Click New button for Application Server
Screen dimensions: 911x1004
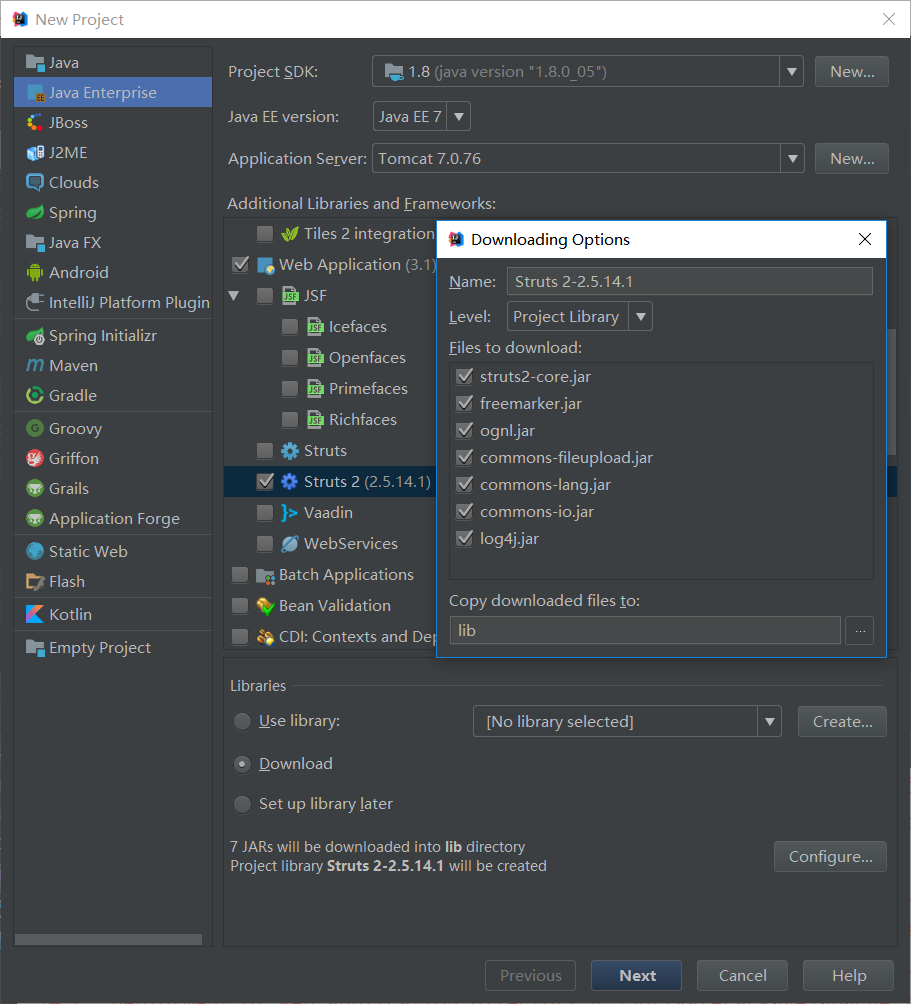coord(851,159)
